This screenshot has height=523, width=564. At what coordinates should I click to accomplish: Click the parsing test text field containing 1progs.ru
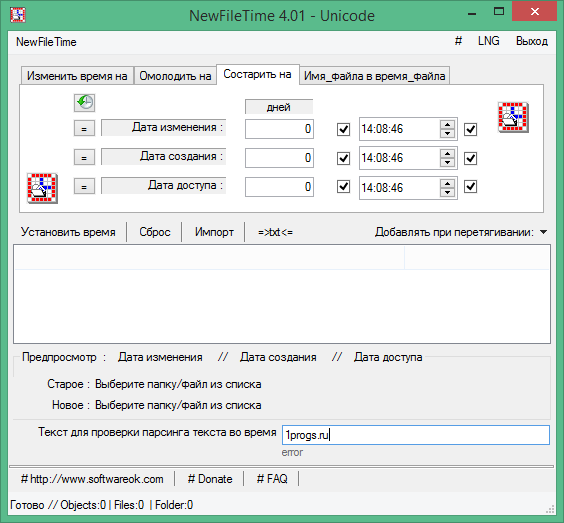416,435
